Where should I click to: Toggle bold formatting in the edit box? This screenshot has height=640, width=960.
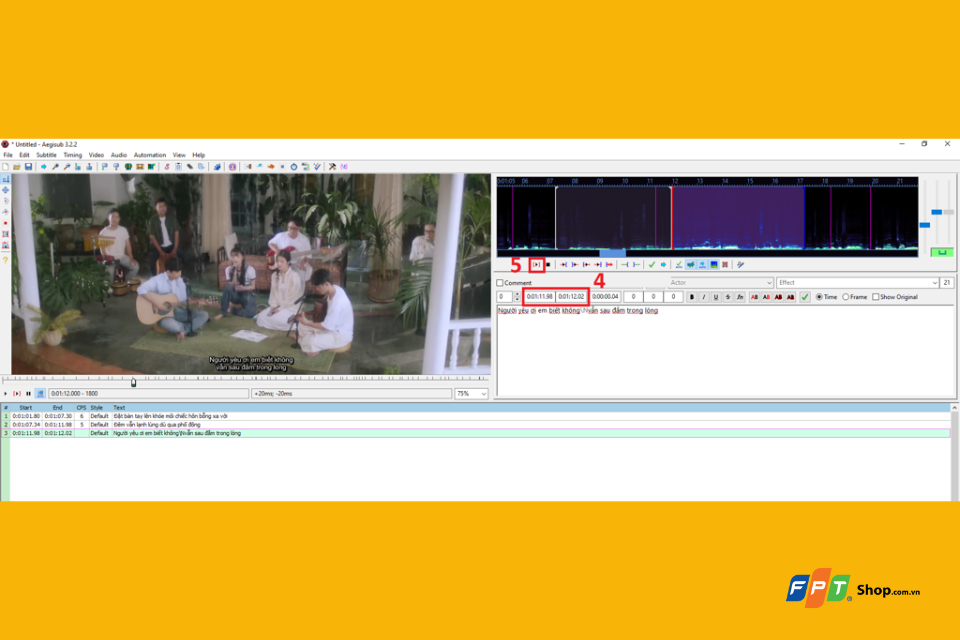coord(692,297)
